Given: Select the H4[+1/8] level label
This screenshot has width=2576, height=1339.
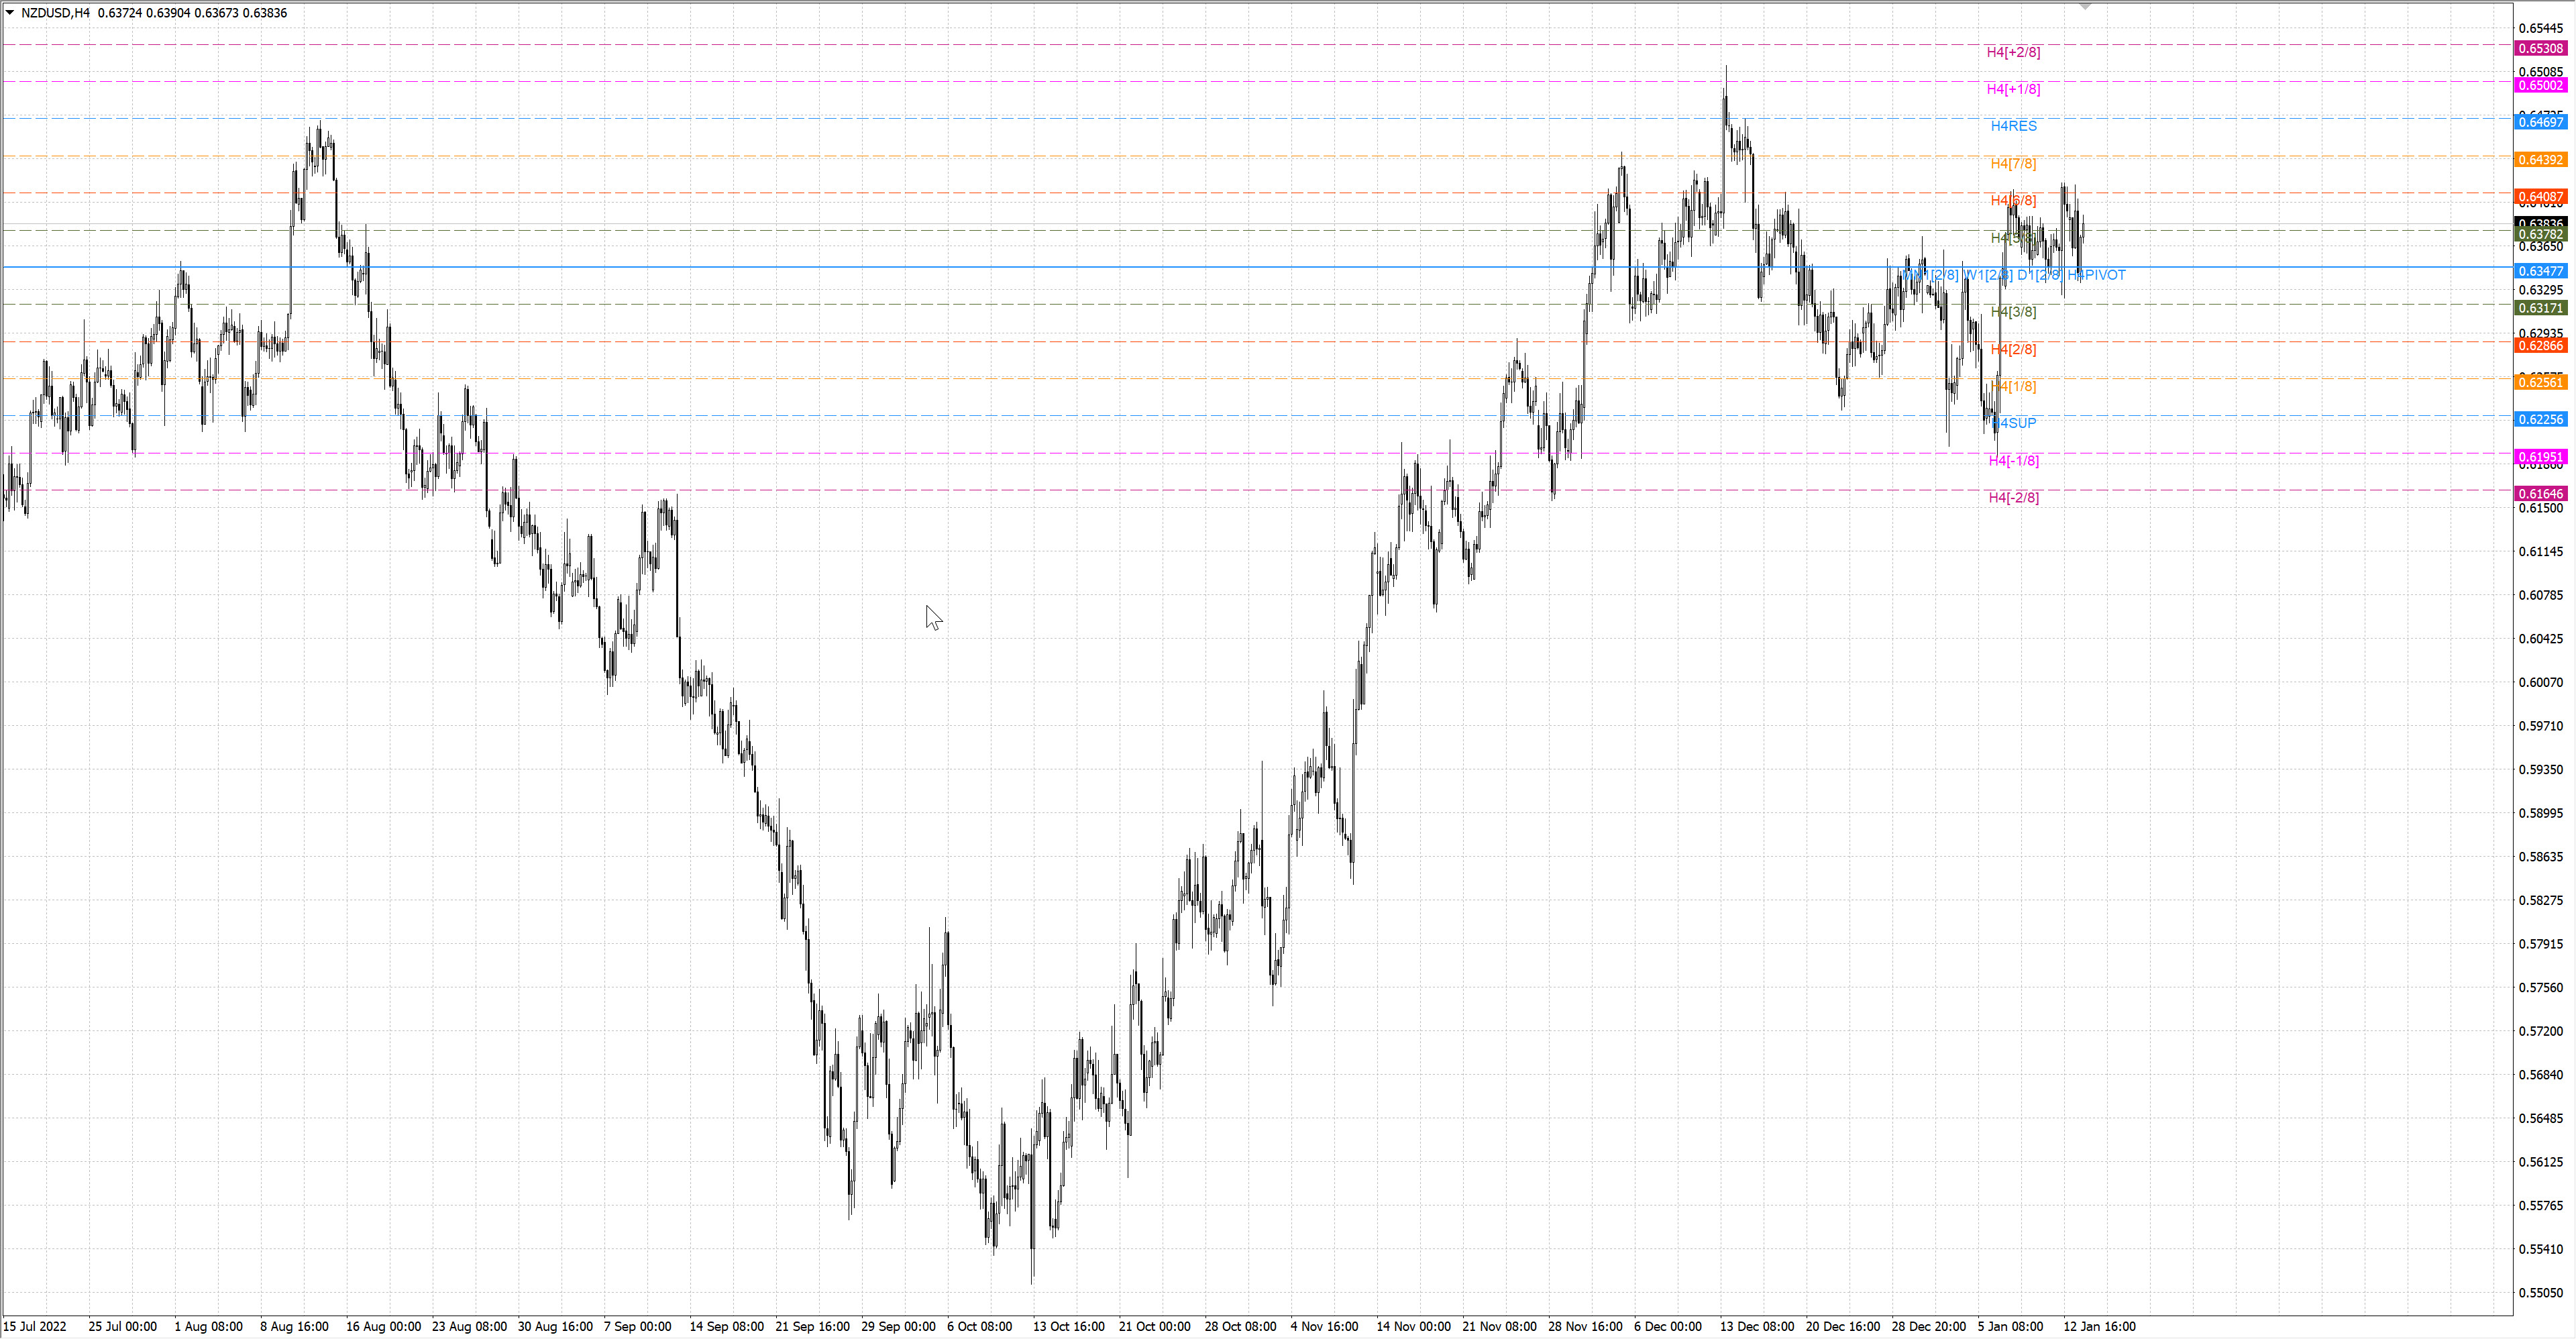Looking at the screenshot, I should click(x=2013, y=89).
